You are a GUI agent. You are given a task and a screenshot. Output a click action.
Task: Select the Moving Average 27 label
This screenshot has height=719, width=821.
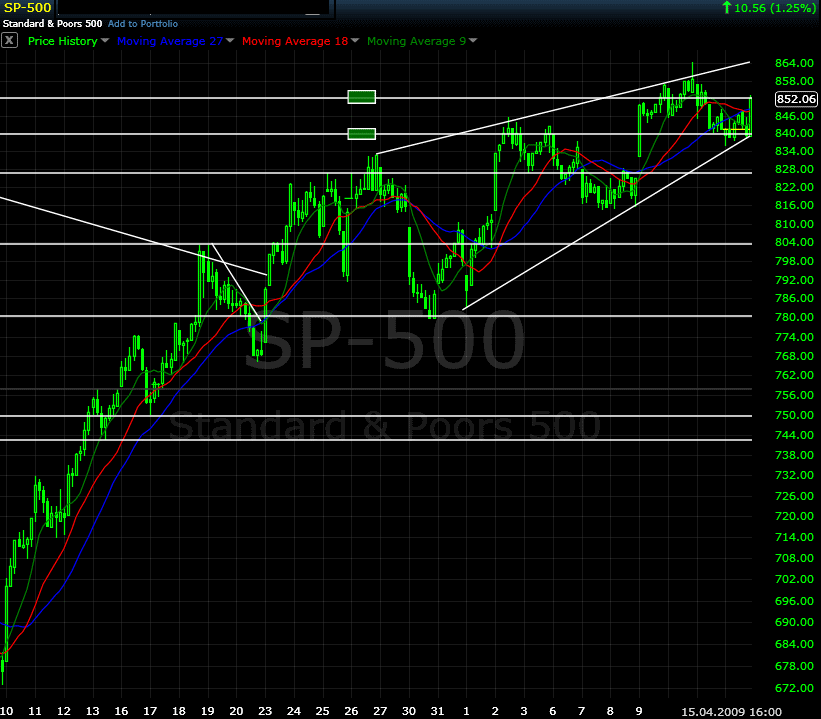pos(170,41)
